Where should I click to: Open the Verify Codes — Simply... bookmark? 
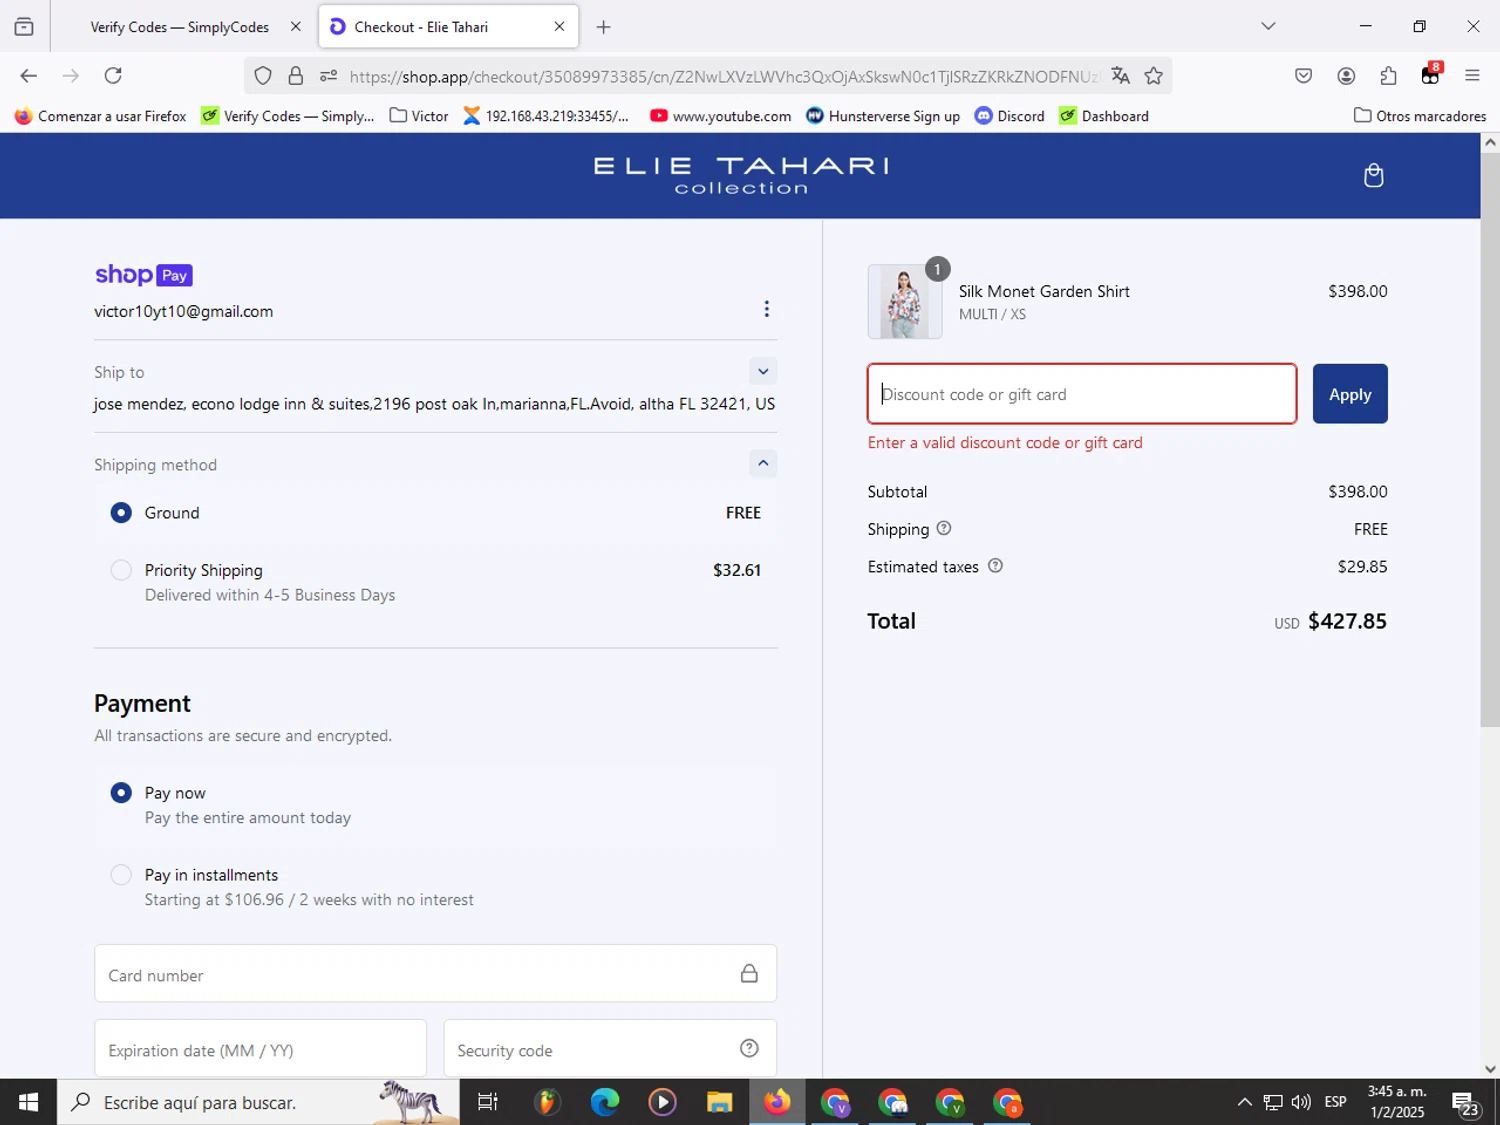pyautogui.click(x=288, y=116)
